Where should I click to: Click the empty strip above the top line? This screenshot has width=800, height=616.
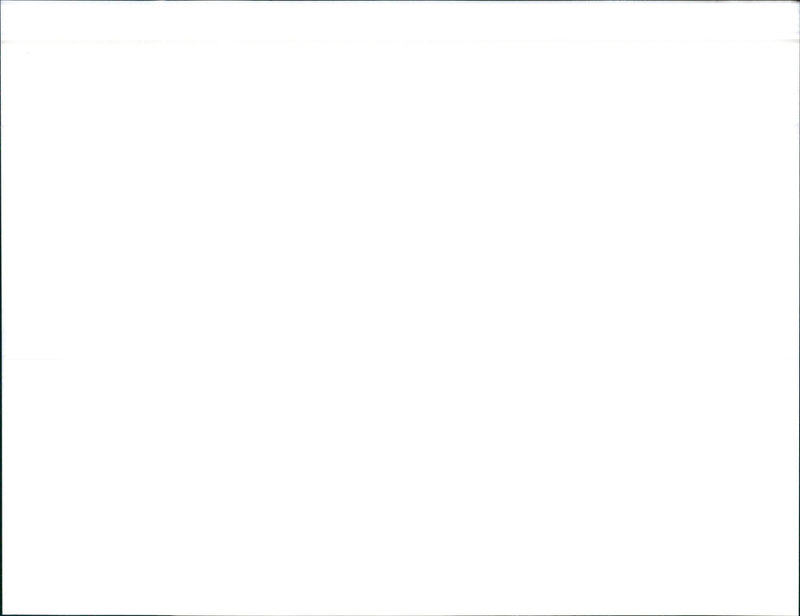point(400,21)
